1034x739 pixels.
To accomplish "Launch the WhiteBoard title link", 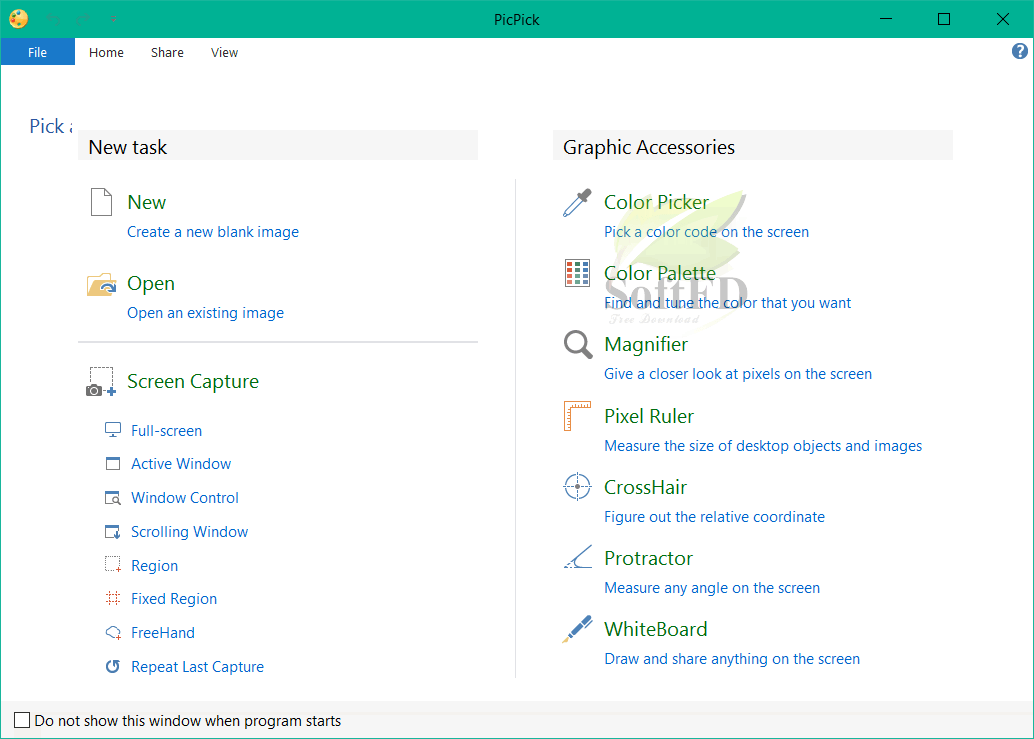I will [655, 629].
